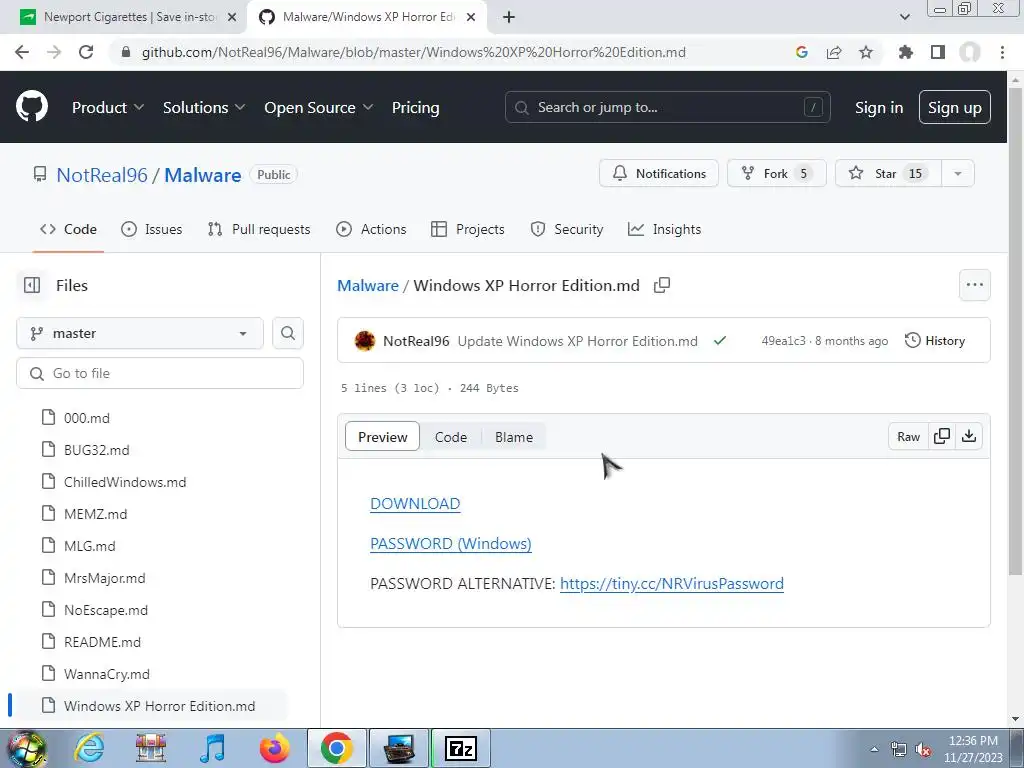Collapse the Files tree panel icon
The width and height of the screenshot is (1024, 768).
pyautogui.click(x=31, y=285)
